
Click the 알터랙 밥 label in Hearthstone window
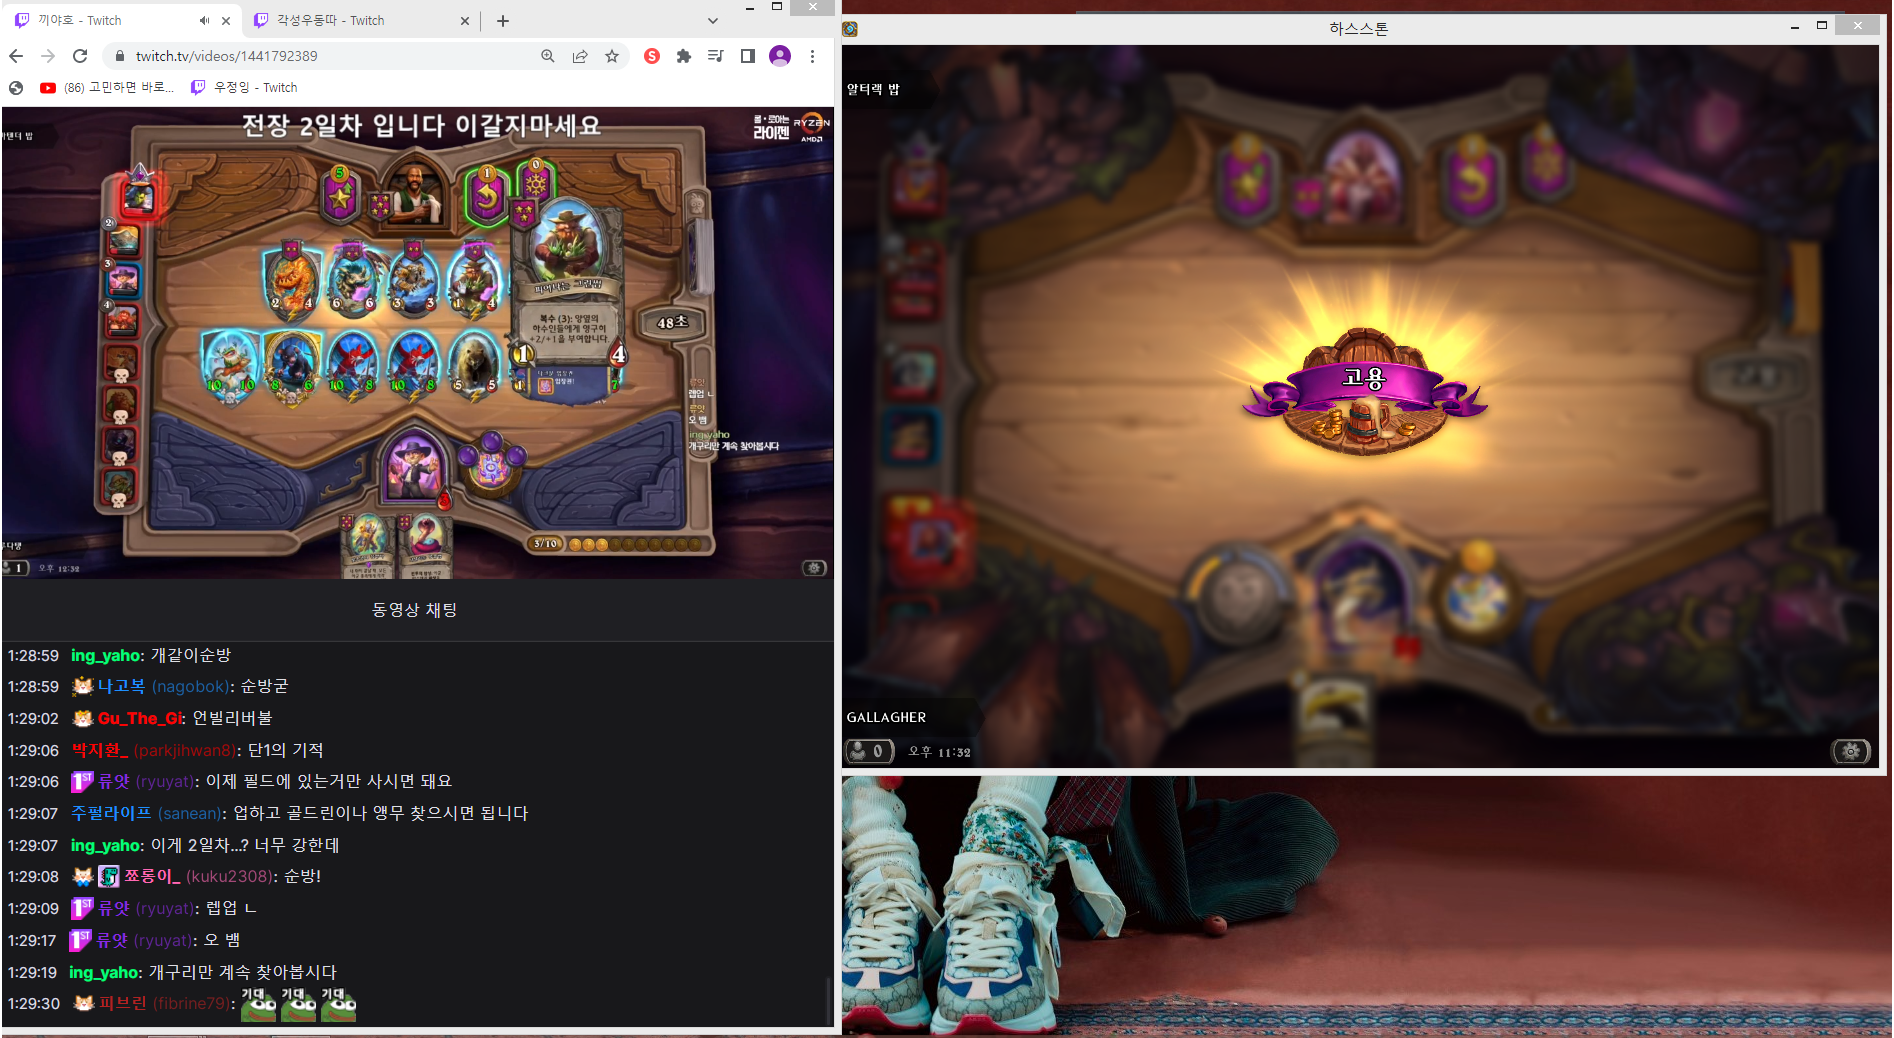873,89
